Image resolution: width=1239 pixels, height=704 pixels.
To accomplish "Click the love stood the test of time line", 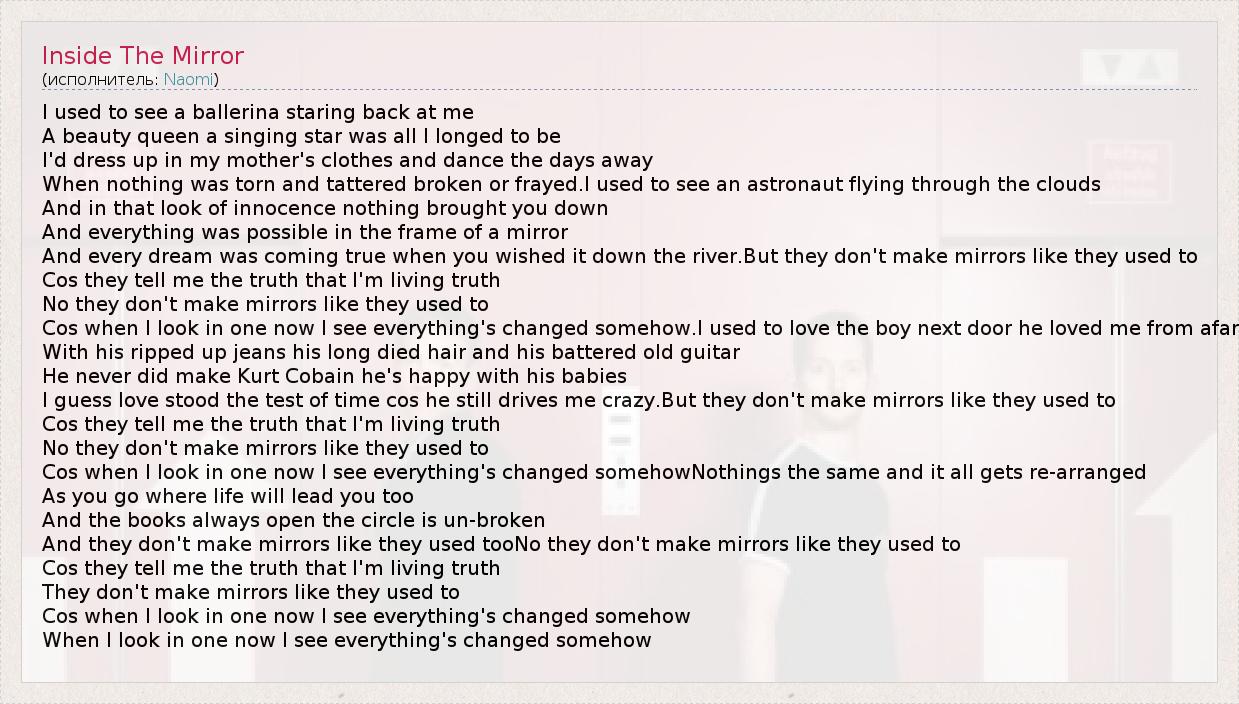I will pyautogui.click(x=350, y=400).
